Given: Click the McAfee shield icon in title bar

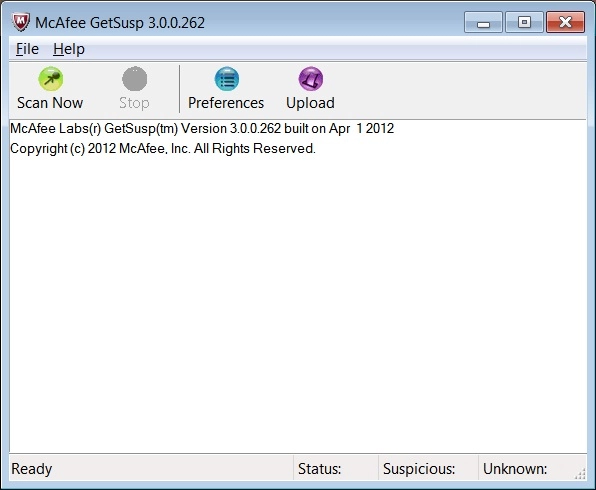Looking at the screenshot, I should (21, 22).
